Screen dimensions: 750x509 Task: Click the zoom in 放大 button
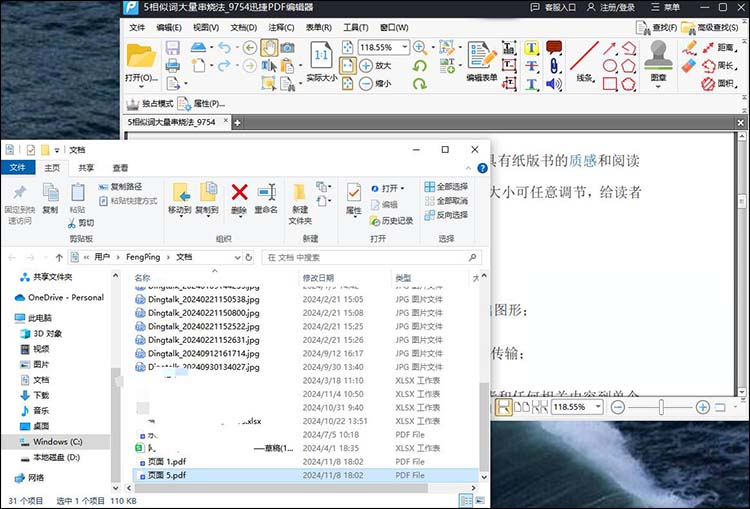point(375,66)
